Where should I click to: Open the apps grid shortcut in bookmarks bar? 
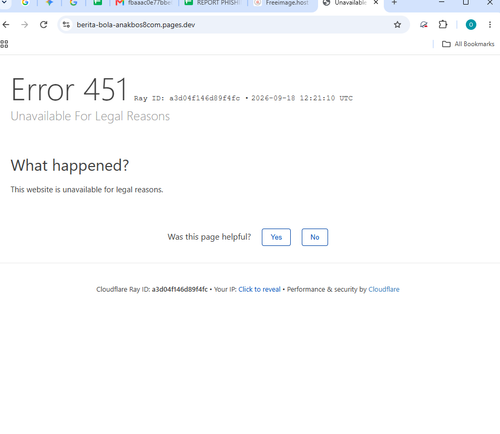pos(4,44)
